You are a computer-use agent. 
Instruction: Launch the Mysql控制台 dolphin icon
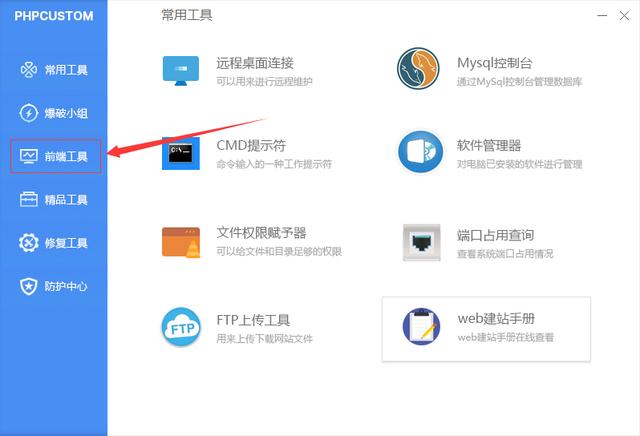click(x=418, y=68)
